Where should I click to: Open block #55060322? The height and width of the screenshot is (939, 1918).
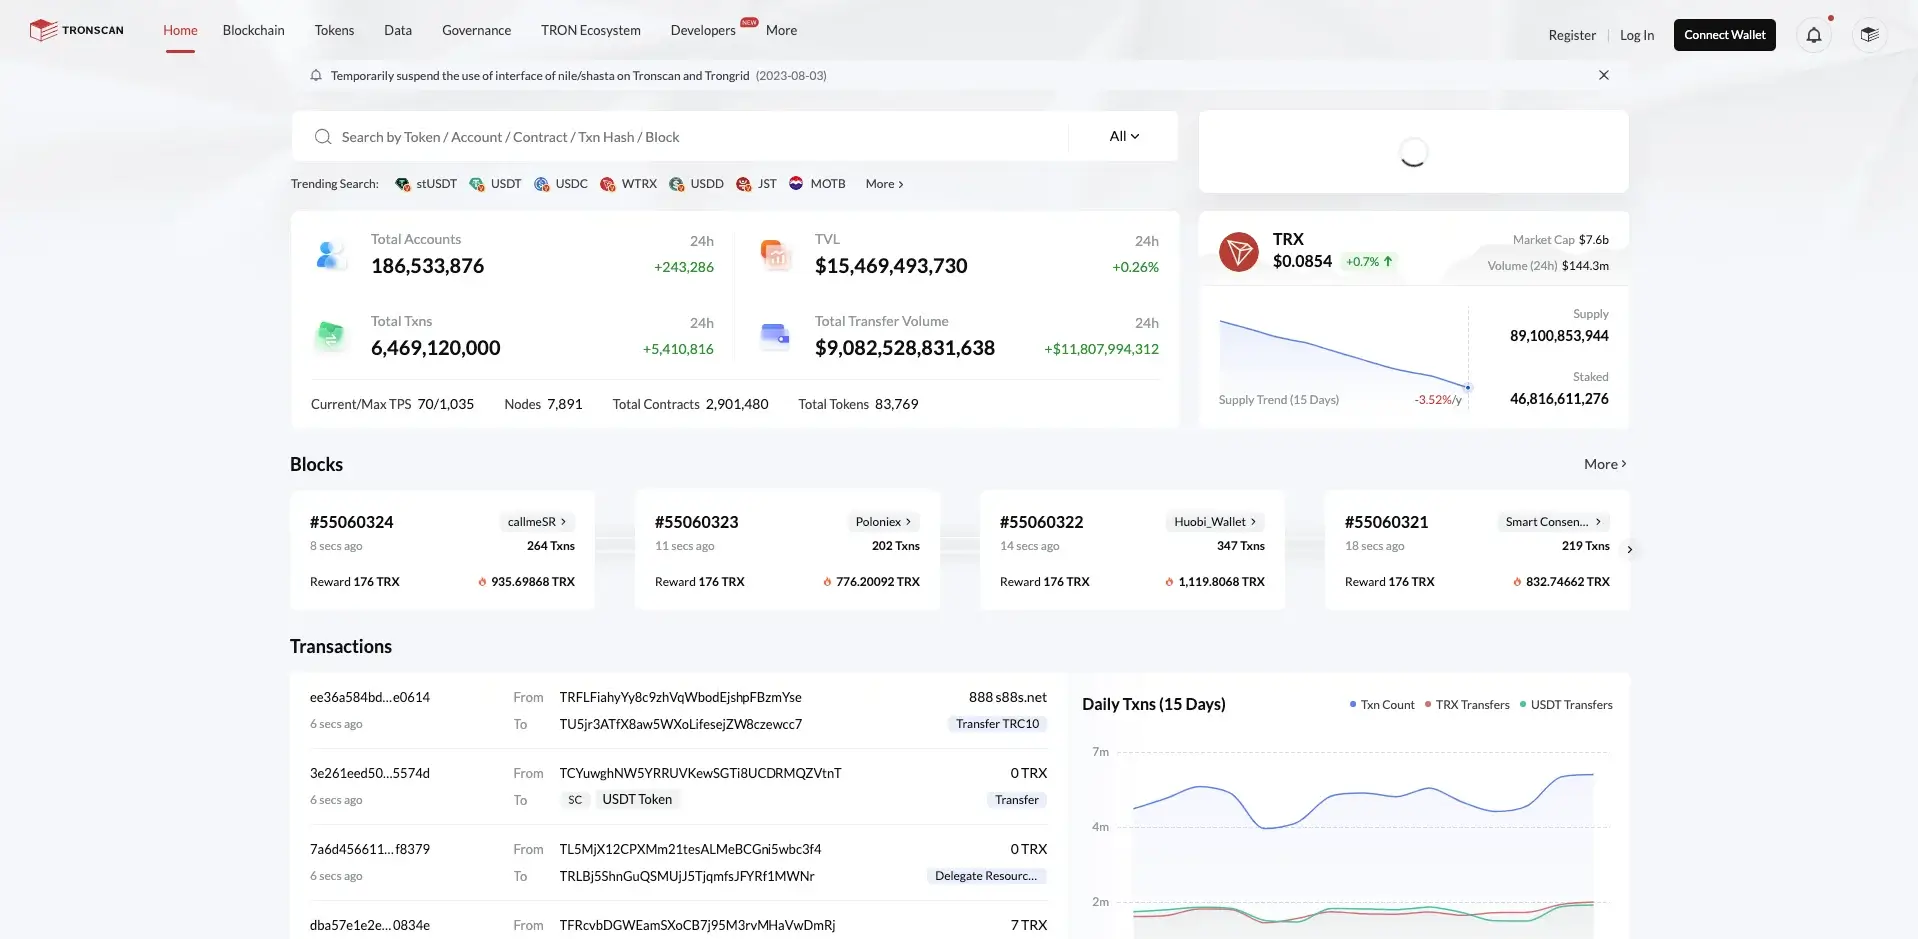1041,522
